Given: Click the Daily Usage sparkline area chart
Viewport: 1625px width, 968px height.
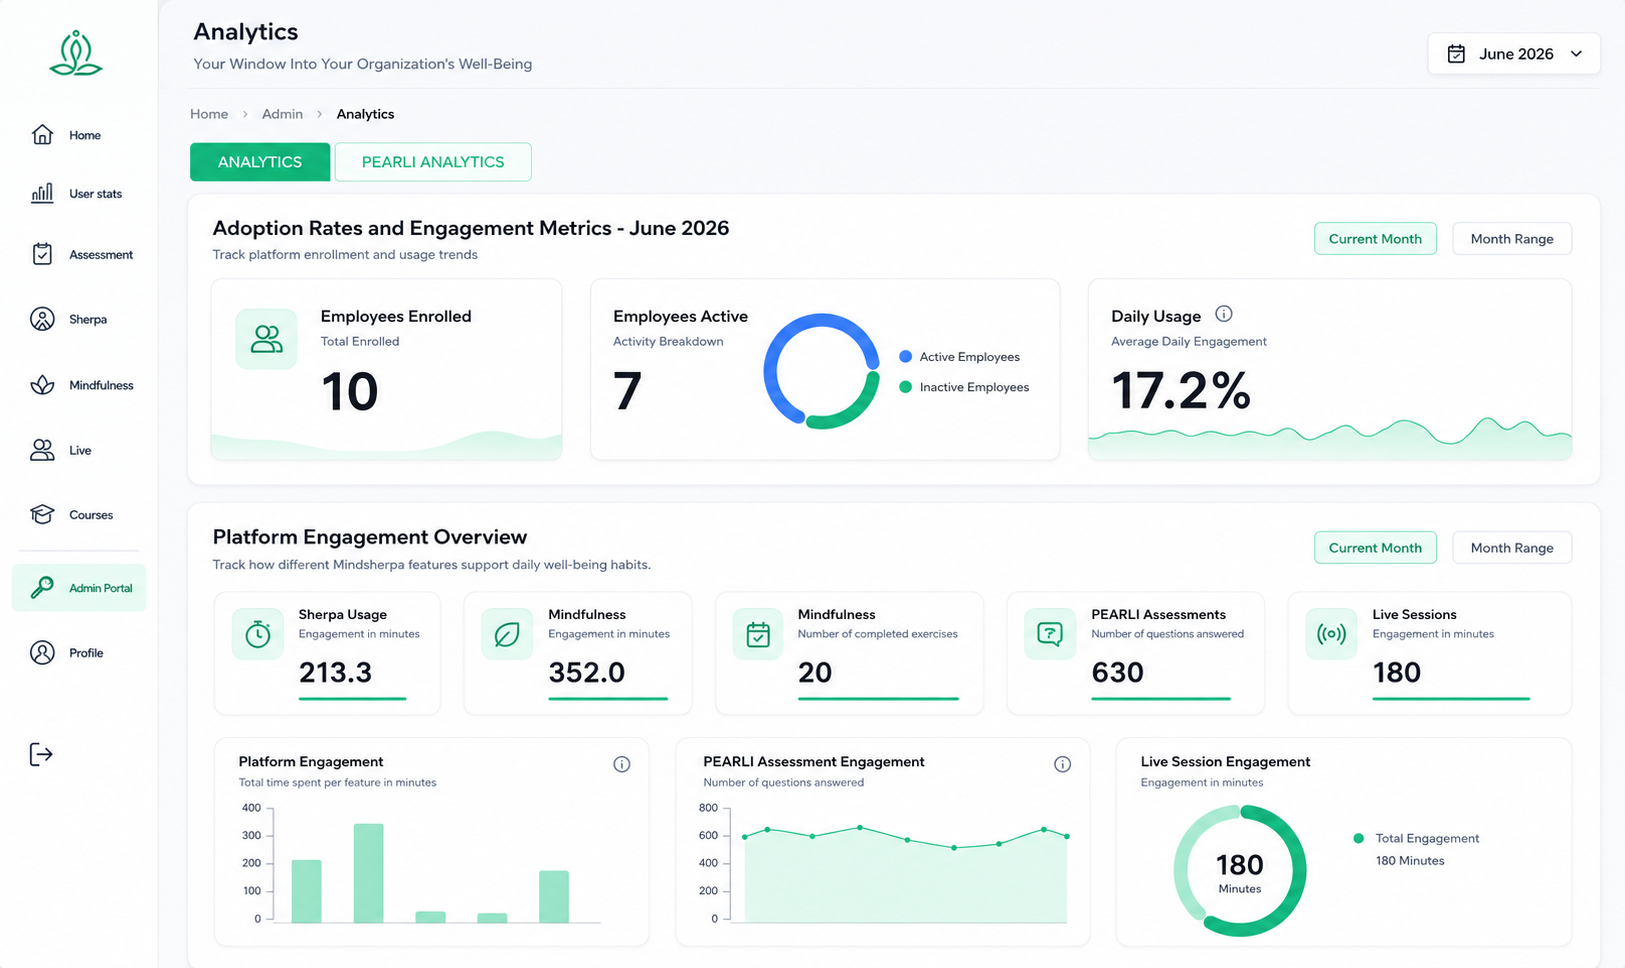Looking at the screenshot, I should pos(1330,439).
